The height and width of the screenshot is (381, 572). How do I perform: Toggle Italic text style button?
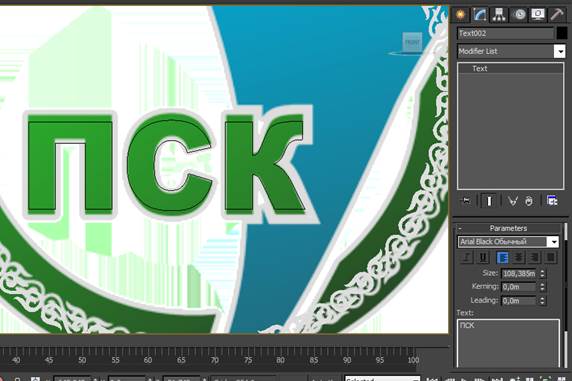click(466, 257)
